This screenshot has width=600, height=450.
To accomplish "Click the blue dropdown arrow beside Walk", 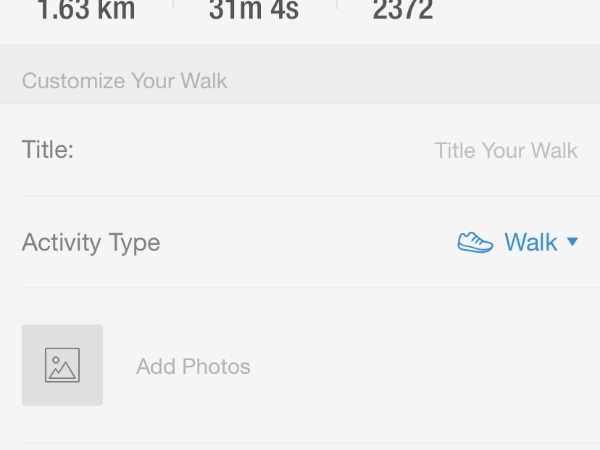I will (x=572, y=242).
